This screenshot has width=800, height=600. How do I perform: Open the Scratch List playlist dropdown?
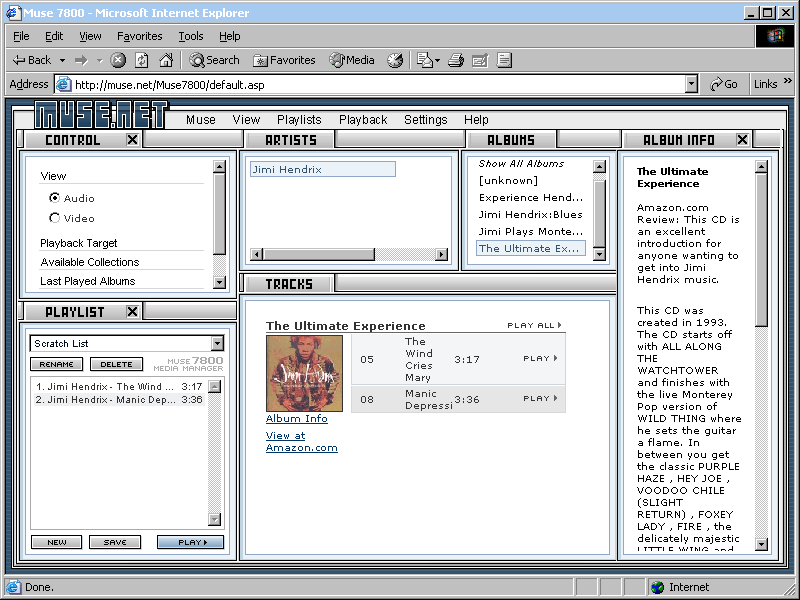pos(218,343)
